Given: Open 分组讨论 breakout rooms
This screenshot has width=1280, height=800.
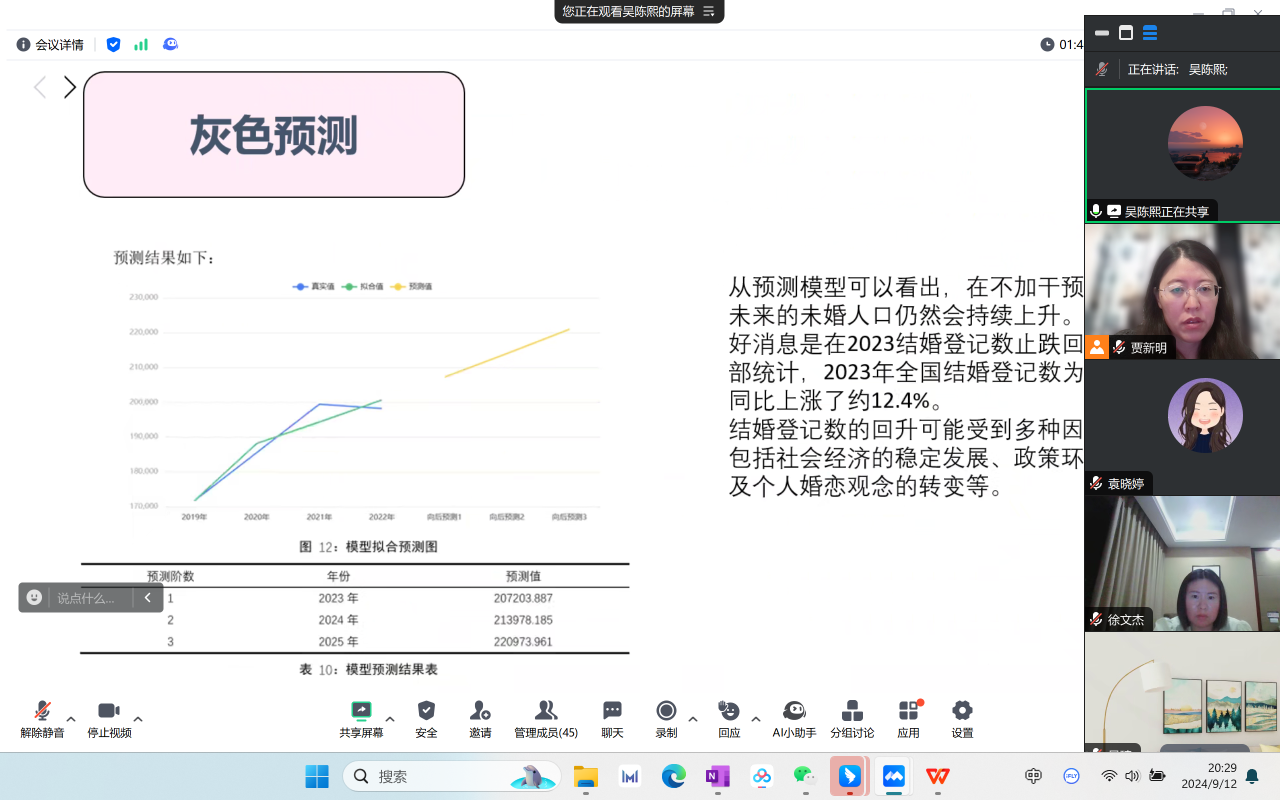Looking at the screenshot, I should [x=852, y=718].
